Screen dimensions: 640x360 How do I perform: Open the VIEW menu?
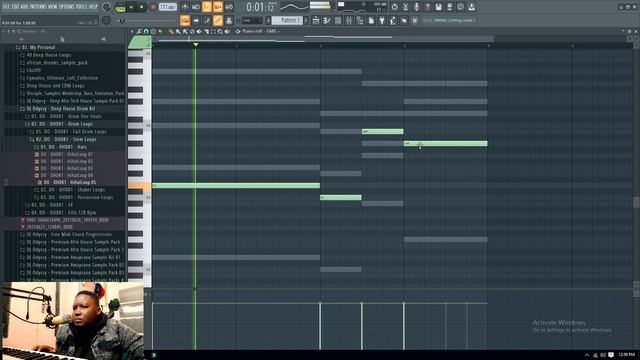pos(52,7)
